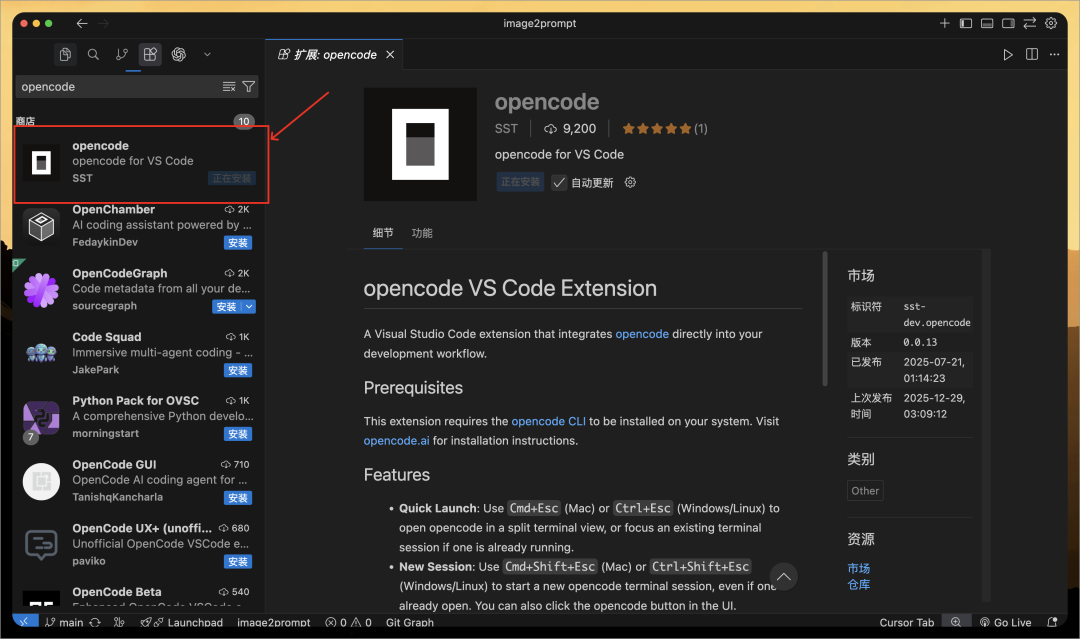
Task: Open the extension manage gear icon
Action: 630,182
